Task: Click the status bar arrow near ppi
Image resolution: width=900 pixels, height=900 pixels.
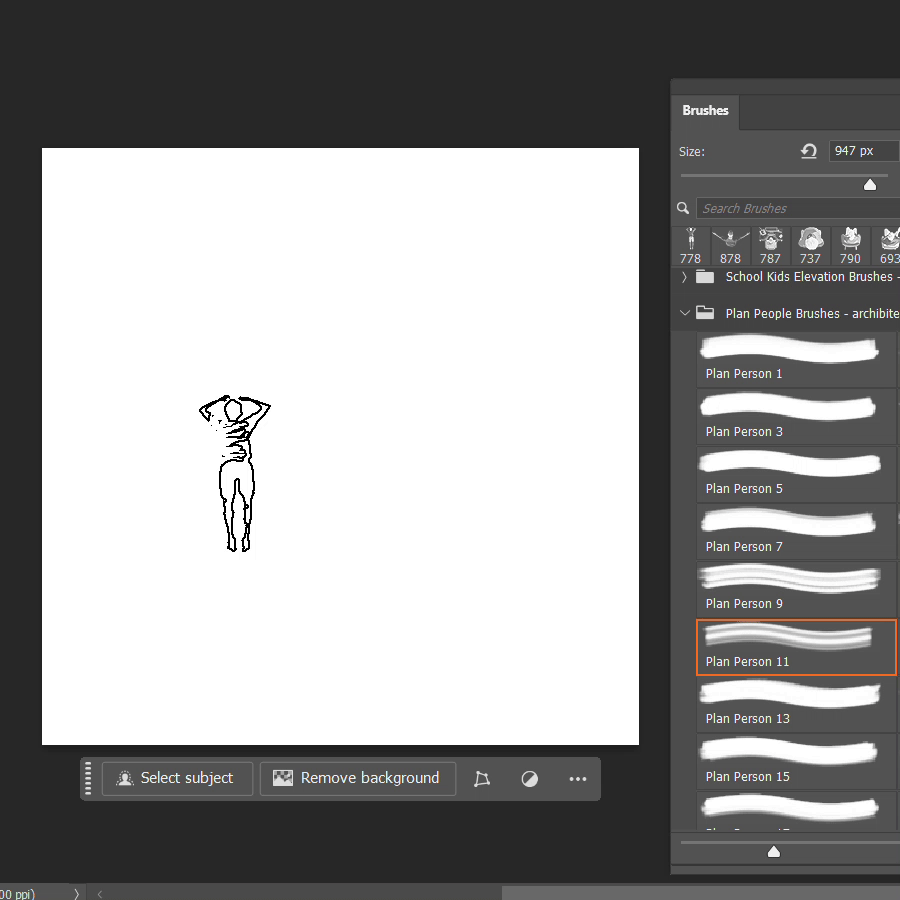Action: 76,893
